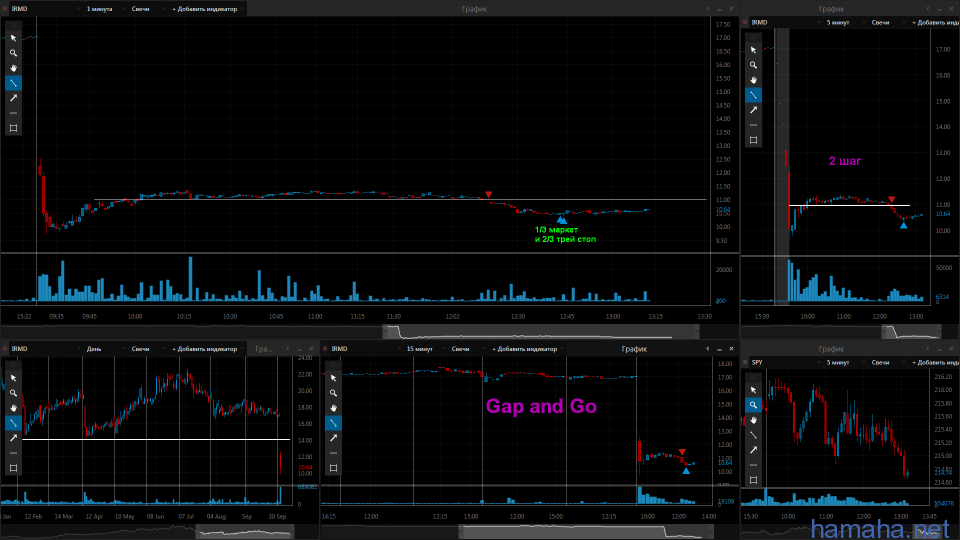This screenshot has width=960, height=540.
Task: Select the rectangle tool in the День chart
Action: (x=13, y=468)
